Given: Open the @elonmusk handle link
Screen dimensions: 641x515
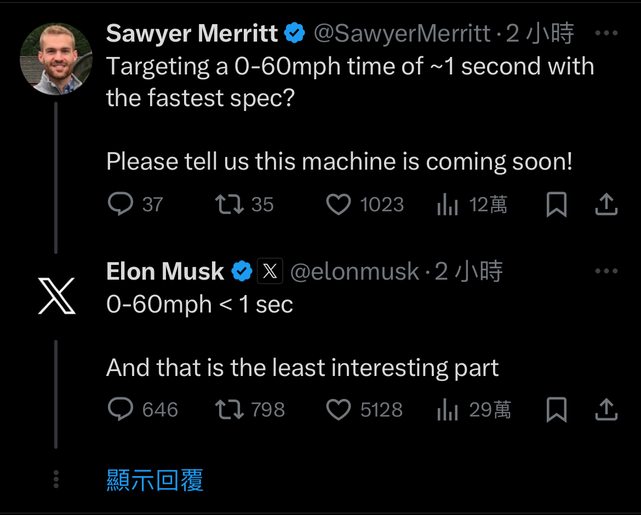Looking at the screenshot, I should tap(354, 271).
